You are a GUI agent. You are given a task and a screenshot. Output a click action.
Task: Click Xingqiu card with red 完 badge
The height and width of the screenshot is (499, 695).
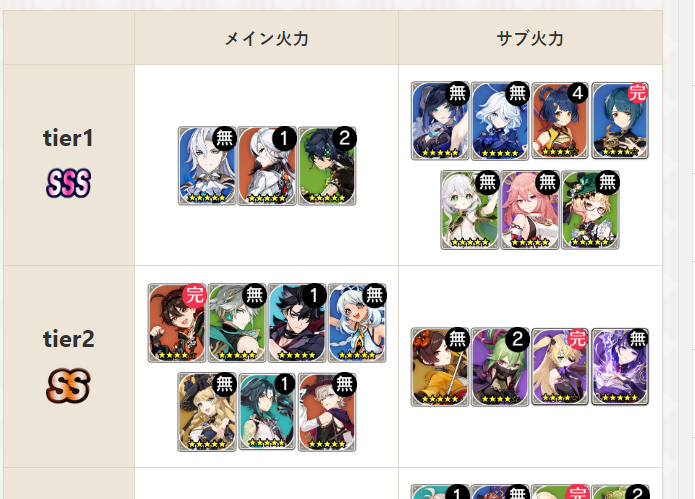point(620,121)
